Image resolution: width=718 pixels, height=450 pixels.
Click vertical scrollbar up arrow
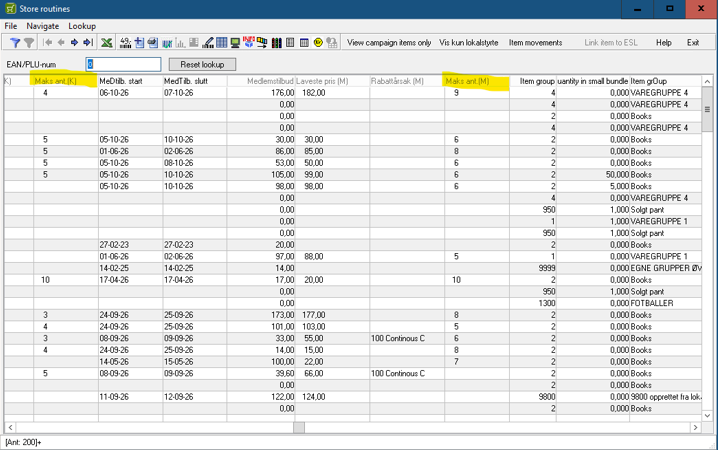point(707,81)
